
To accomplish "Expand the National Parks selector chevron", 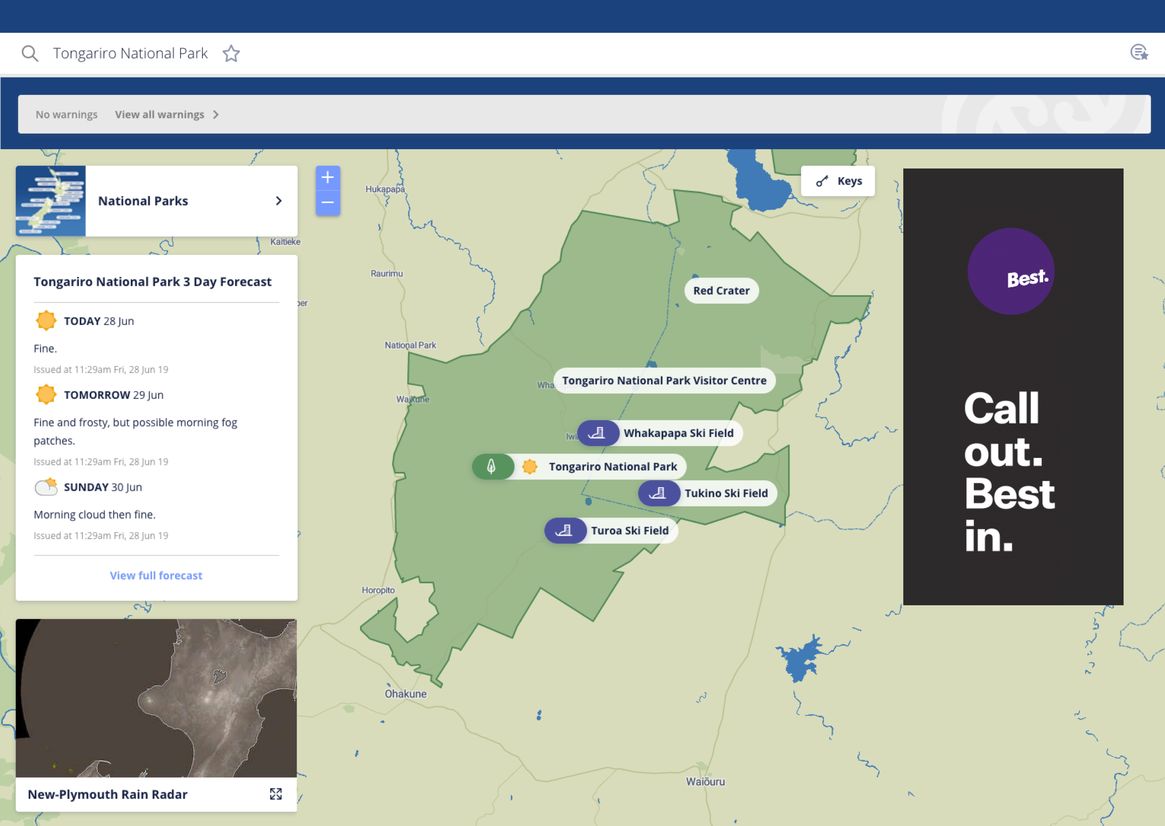I will 278,201.
